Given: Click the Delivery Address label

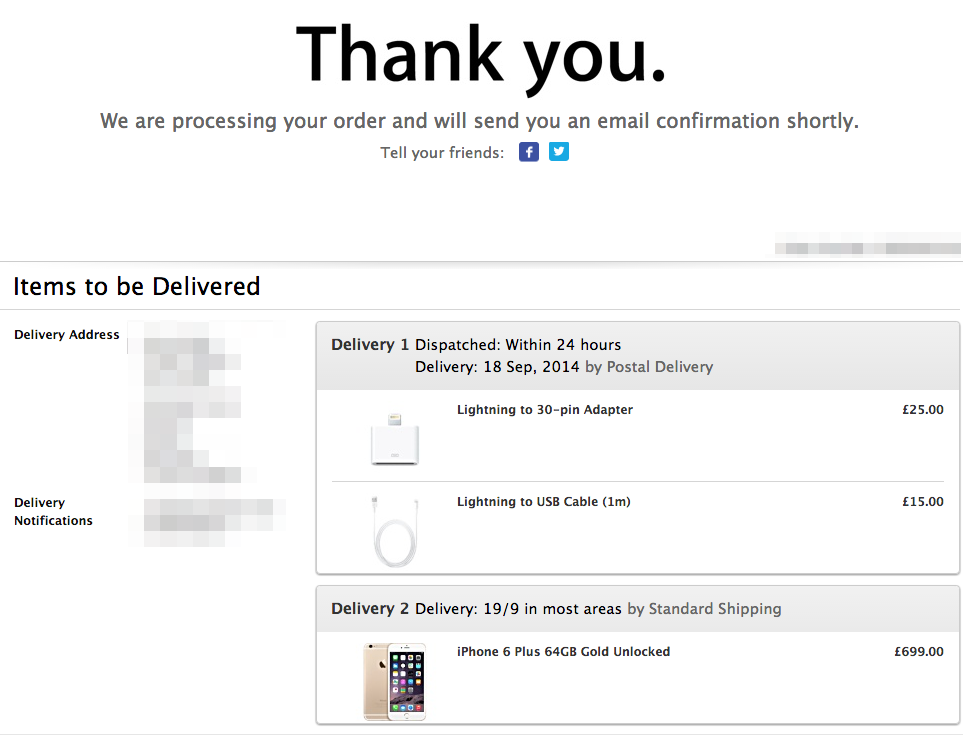Looking at the screenshot, I should pos(67,335).
